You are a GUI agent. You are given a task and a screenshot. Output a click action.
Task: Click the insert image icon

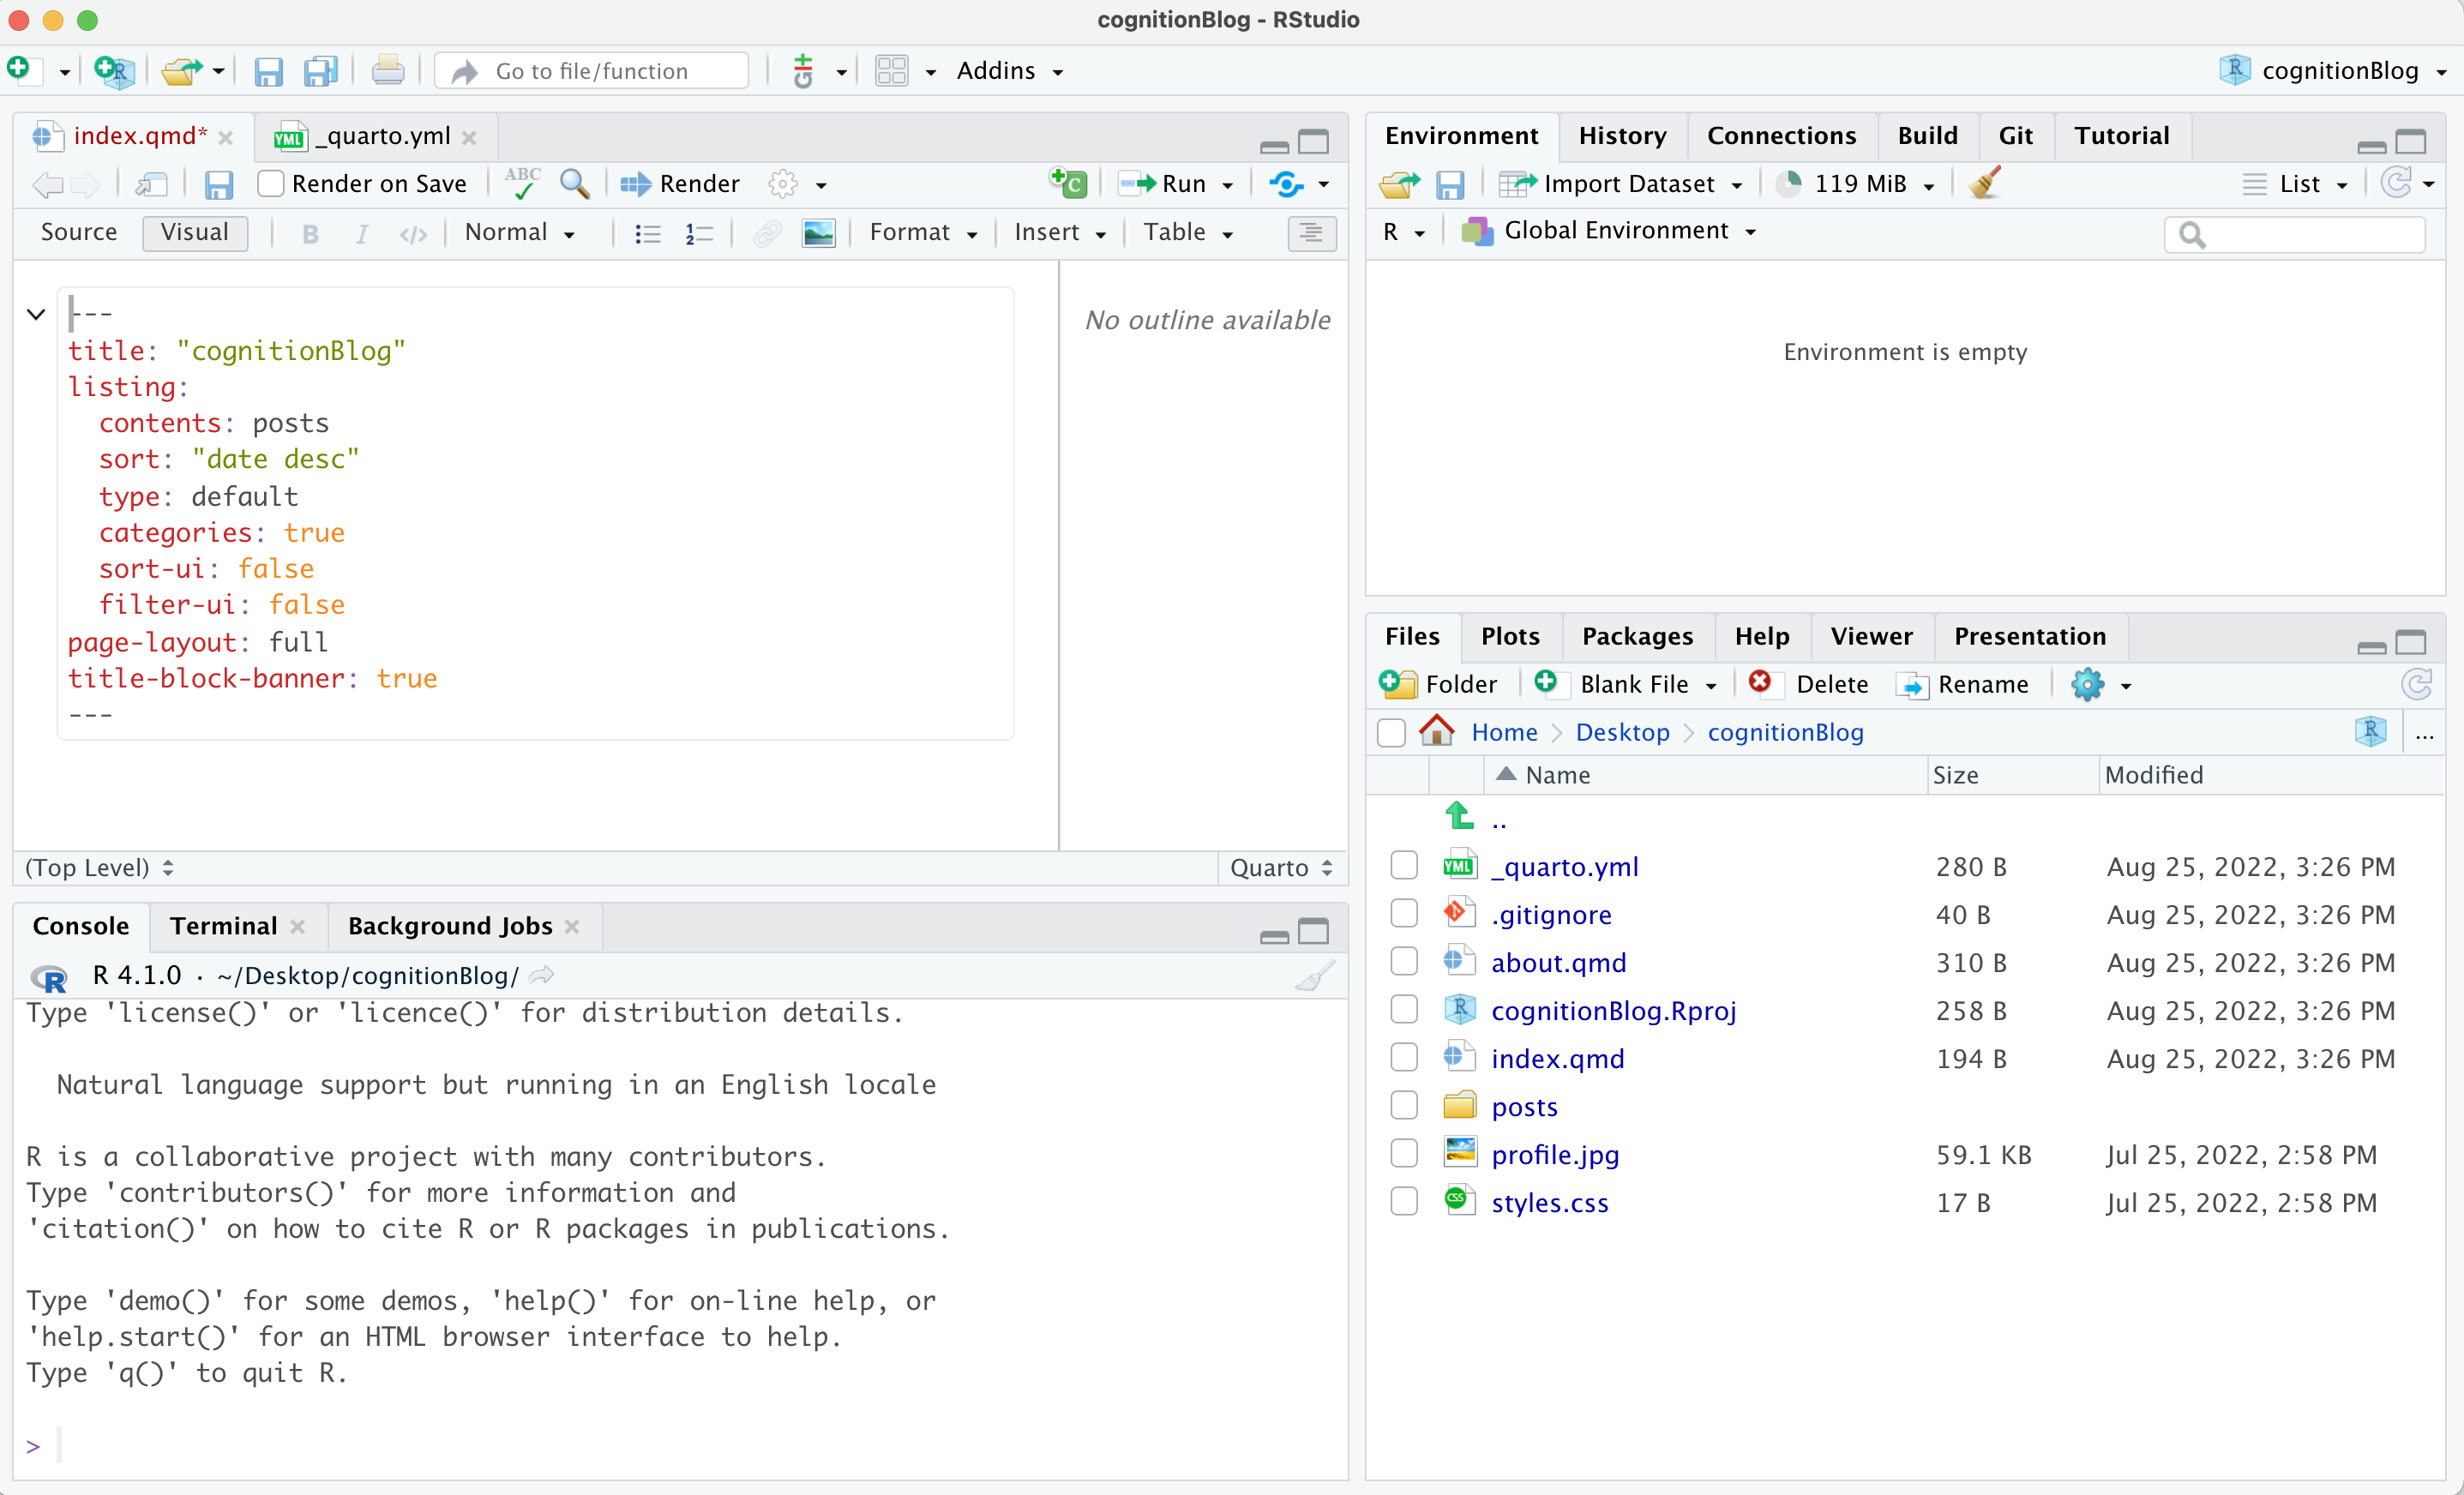tap(818, 233)
